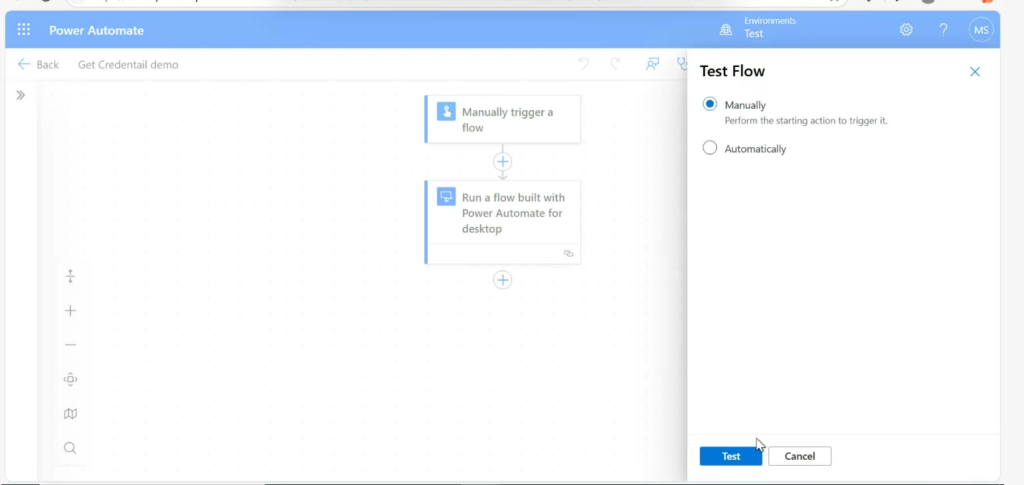Click the environment globe icon
The height and width of the screenshot is (485, 1024).
726,29
